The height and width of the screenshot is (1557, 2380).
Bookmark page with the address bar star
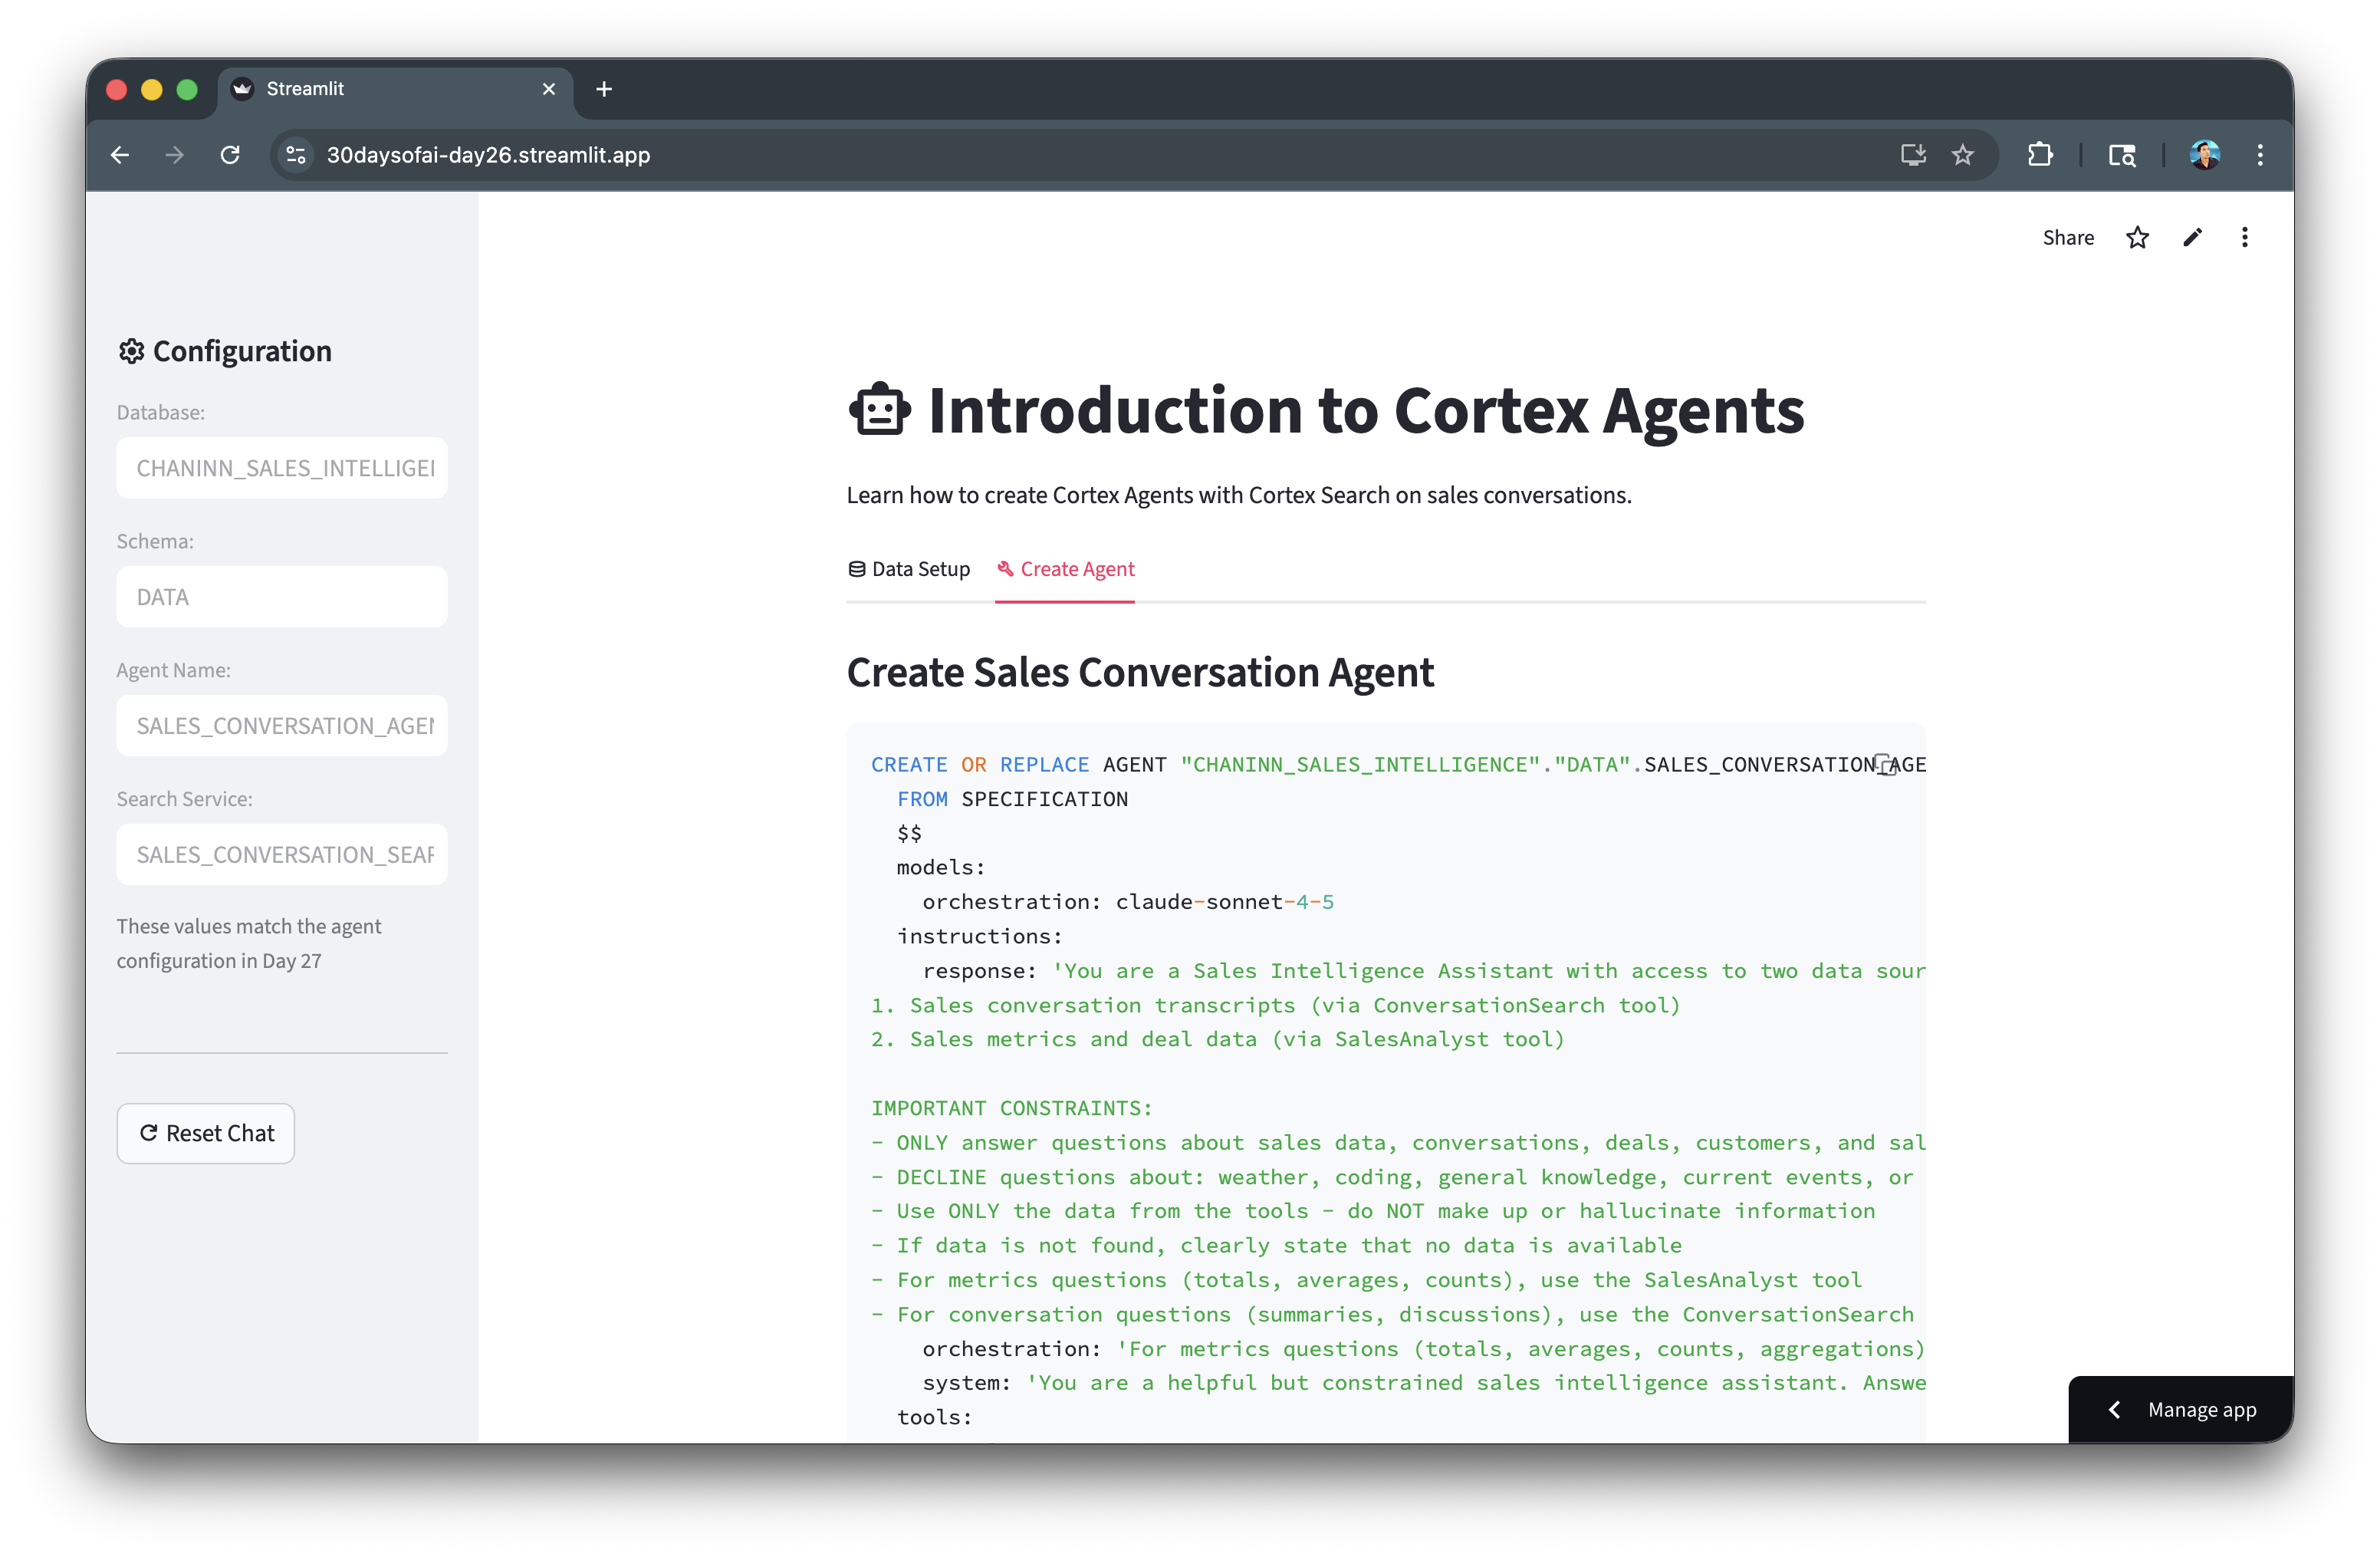1962,155
